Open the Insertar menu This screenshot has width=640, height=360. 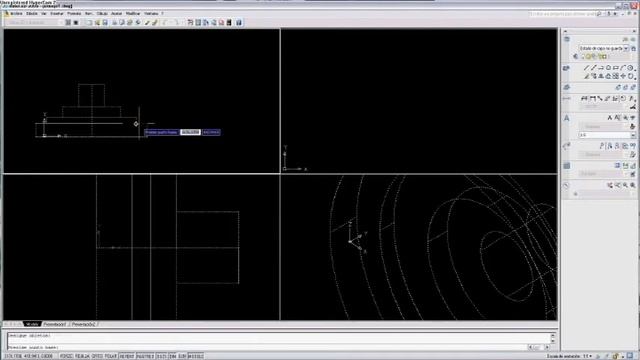pos(57,13)
